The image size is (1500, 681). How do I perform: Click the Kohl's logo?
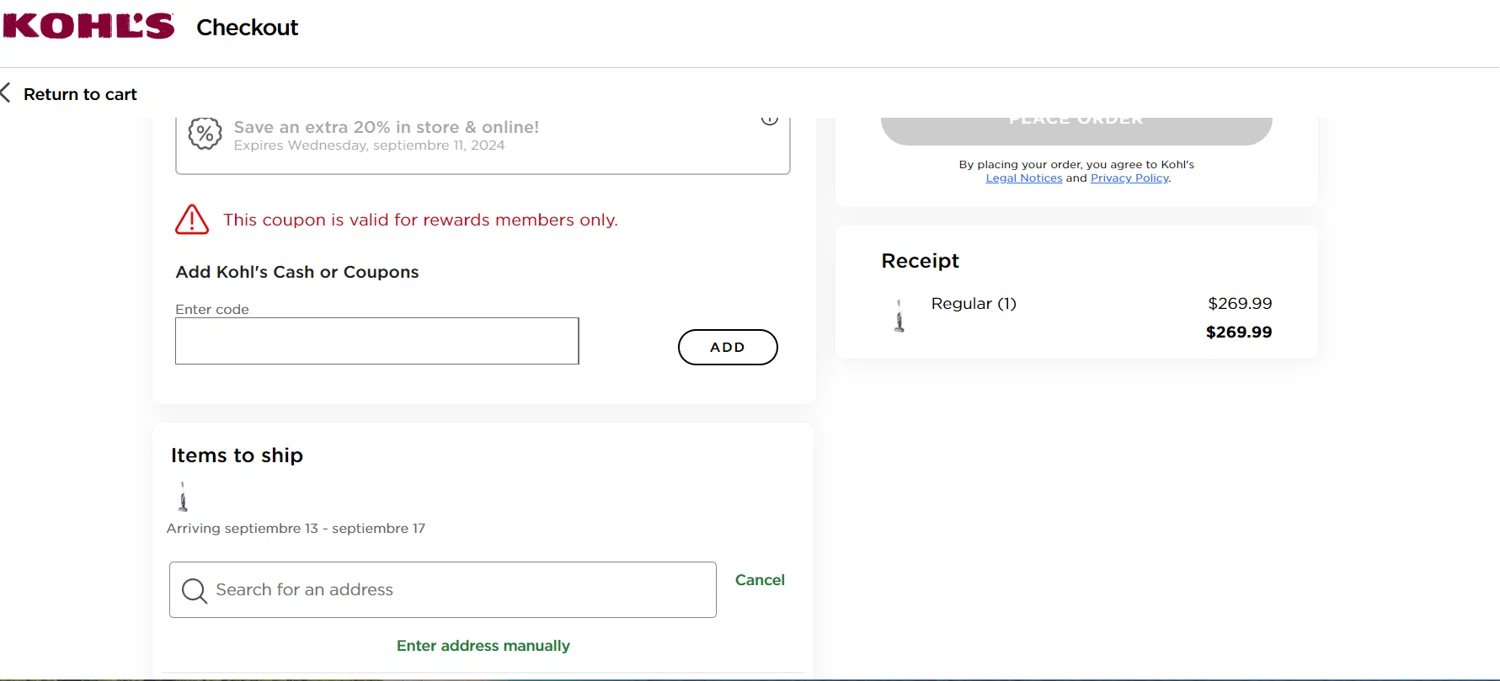pyautogui.click(x=88, y=26)
